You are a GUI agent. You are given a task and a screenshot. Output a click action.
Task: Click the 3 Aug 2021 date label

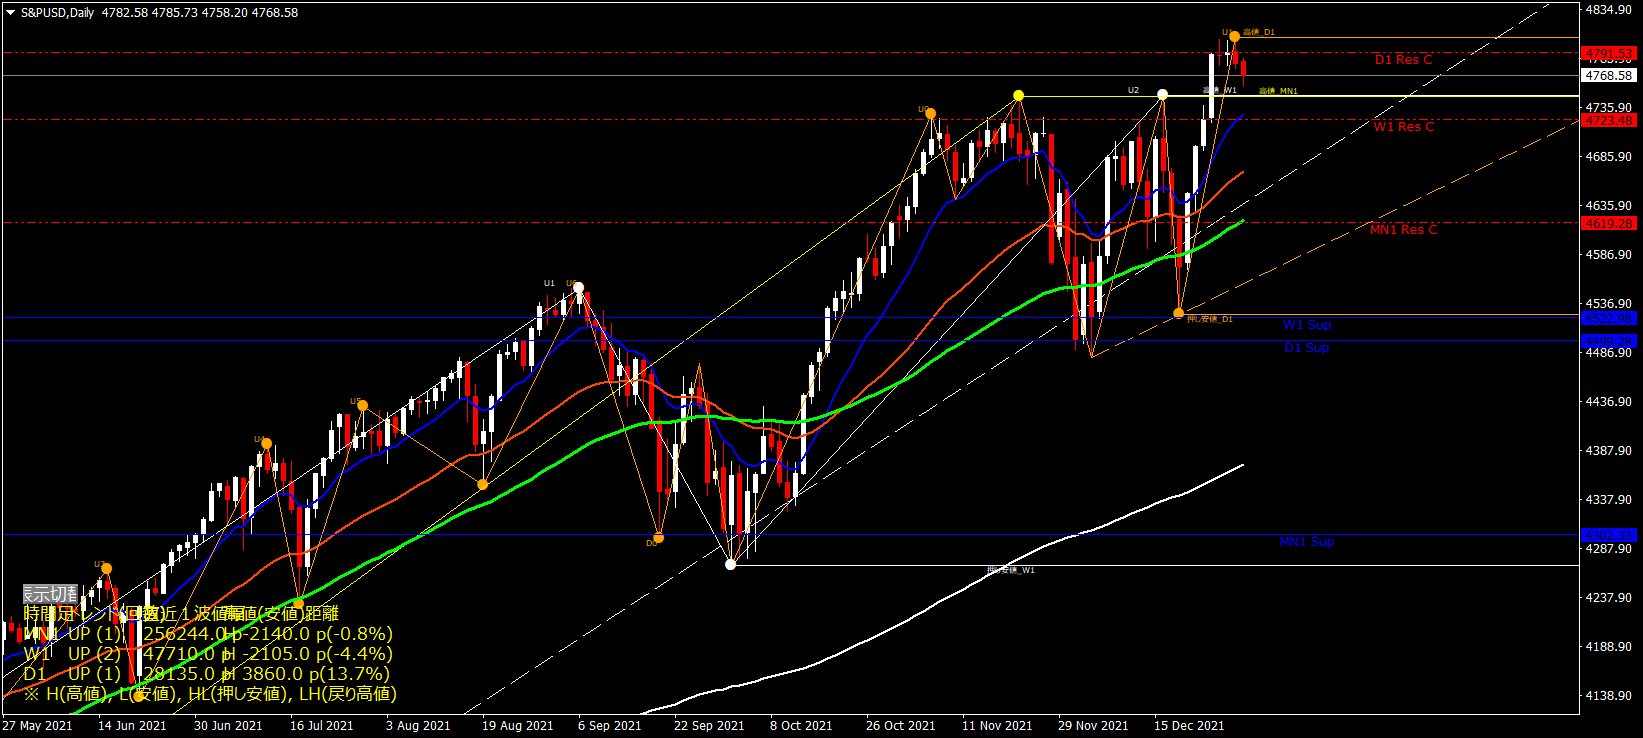(x=418, y=726)
